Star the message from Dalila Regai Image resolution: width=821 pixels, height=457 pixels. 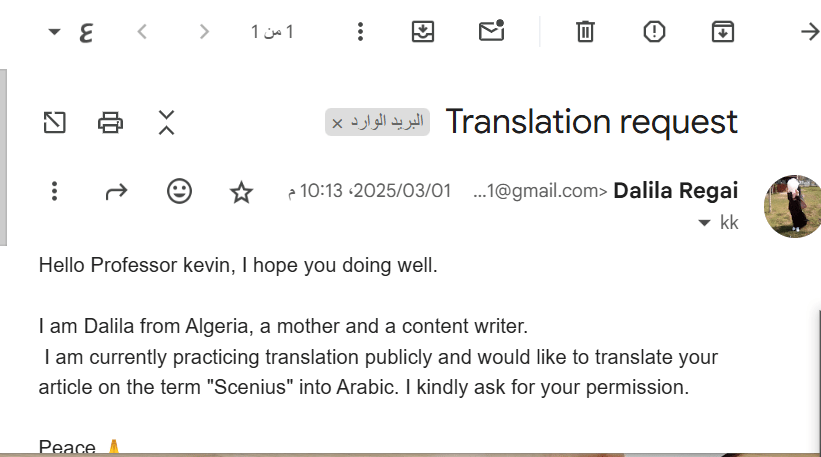(241, 191)
